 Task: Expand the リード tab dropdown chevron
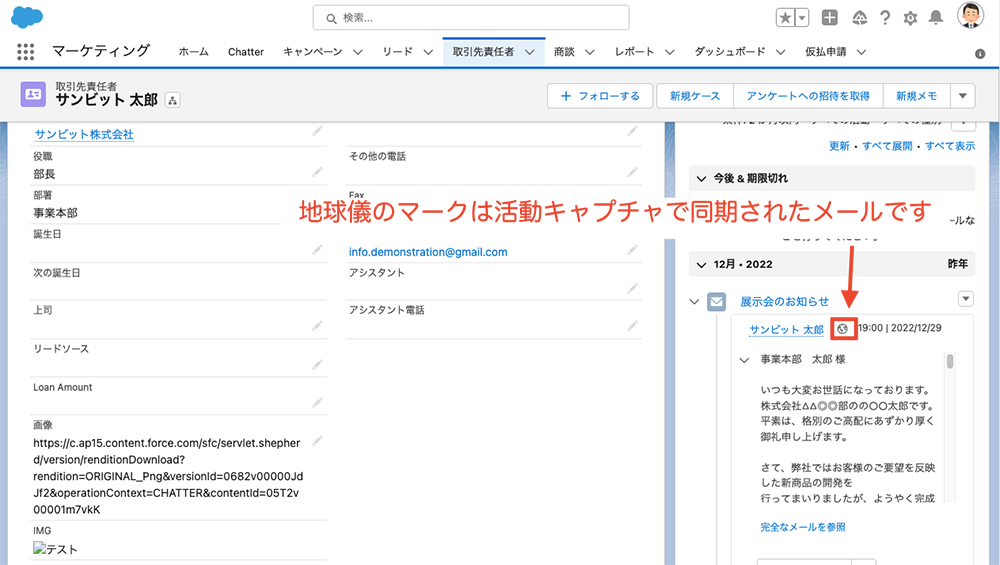[429, 52]
